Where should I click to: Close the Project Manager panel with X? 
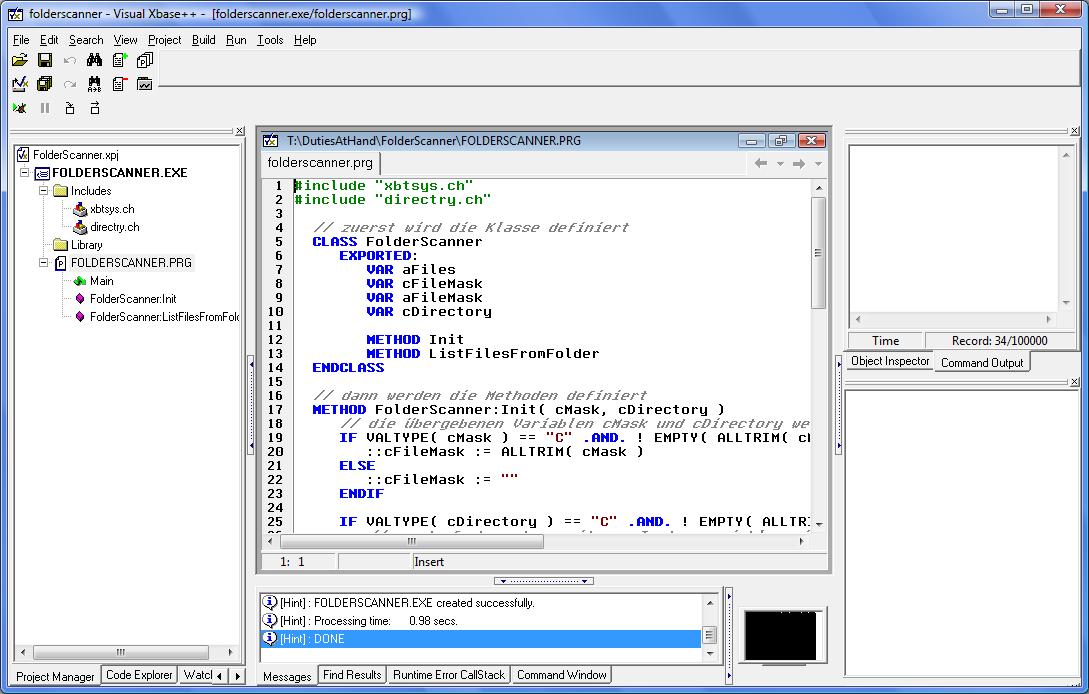click(x=240, y=131)
